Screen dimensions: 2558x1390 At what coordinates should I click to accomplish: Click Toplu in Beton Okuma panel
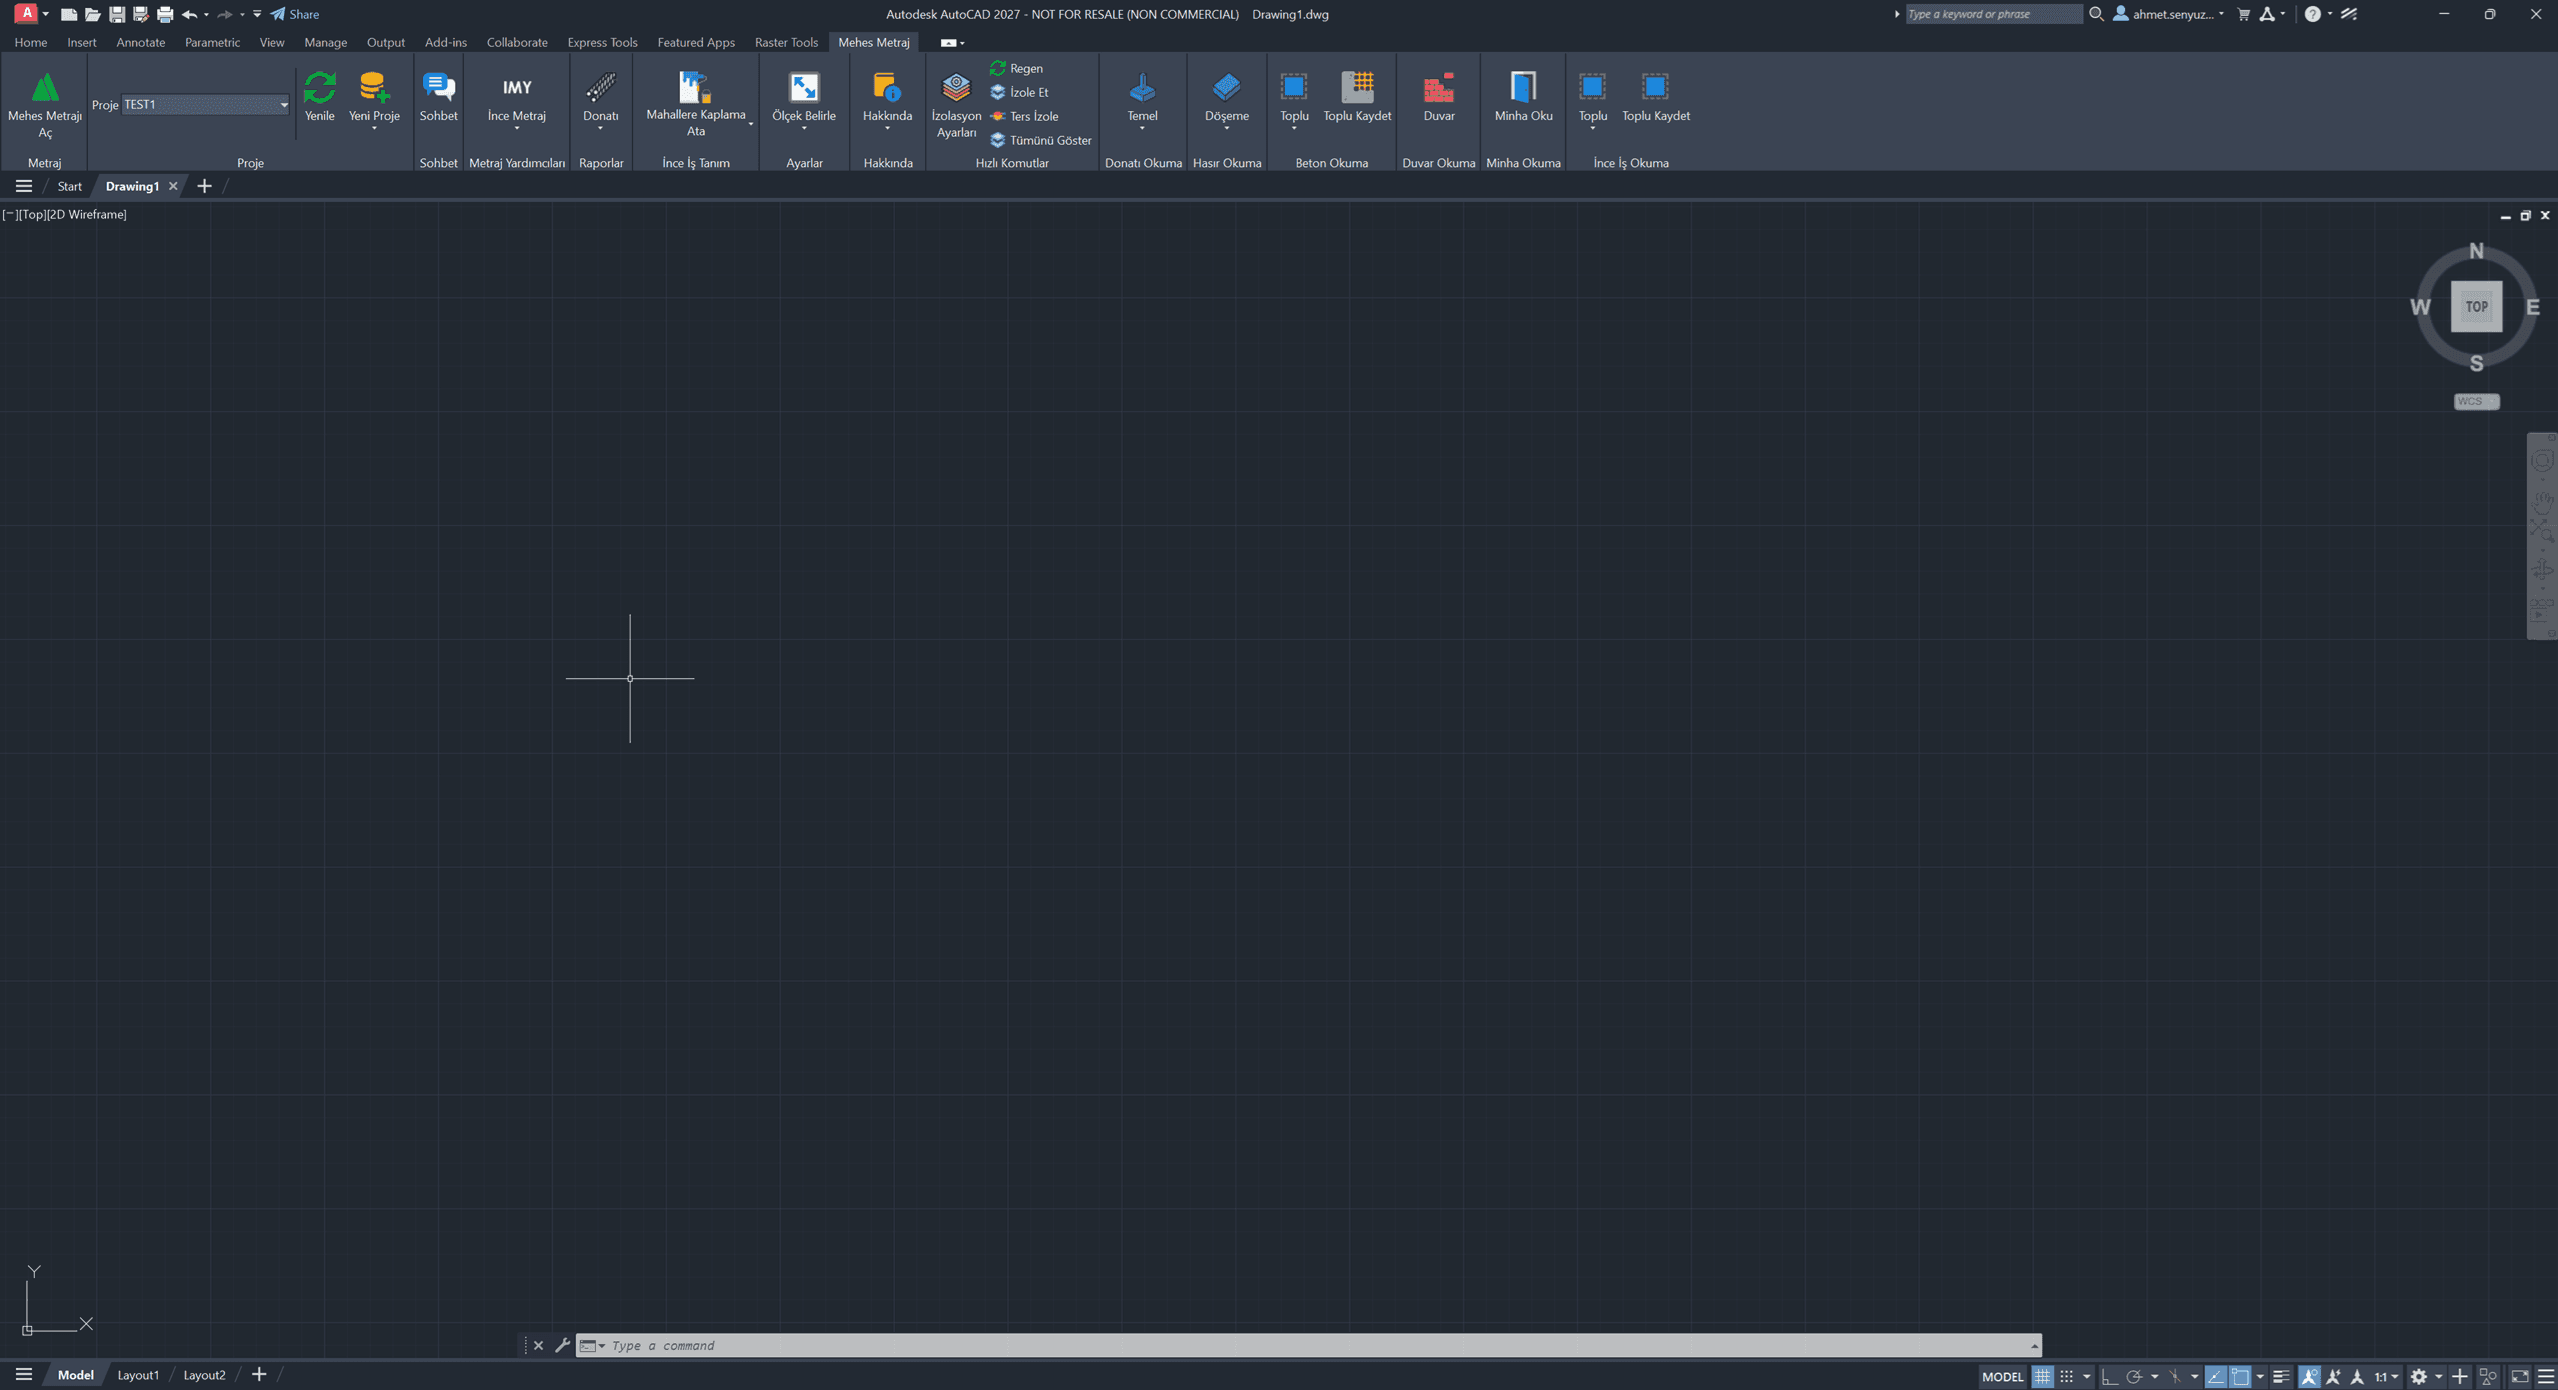coord(1294,99)
